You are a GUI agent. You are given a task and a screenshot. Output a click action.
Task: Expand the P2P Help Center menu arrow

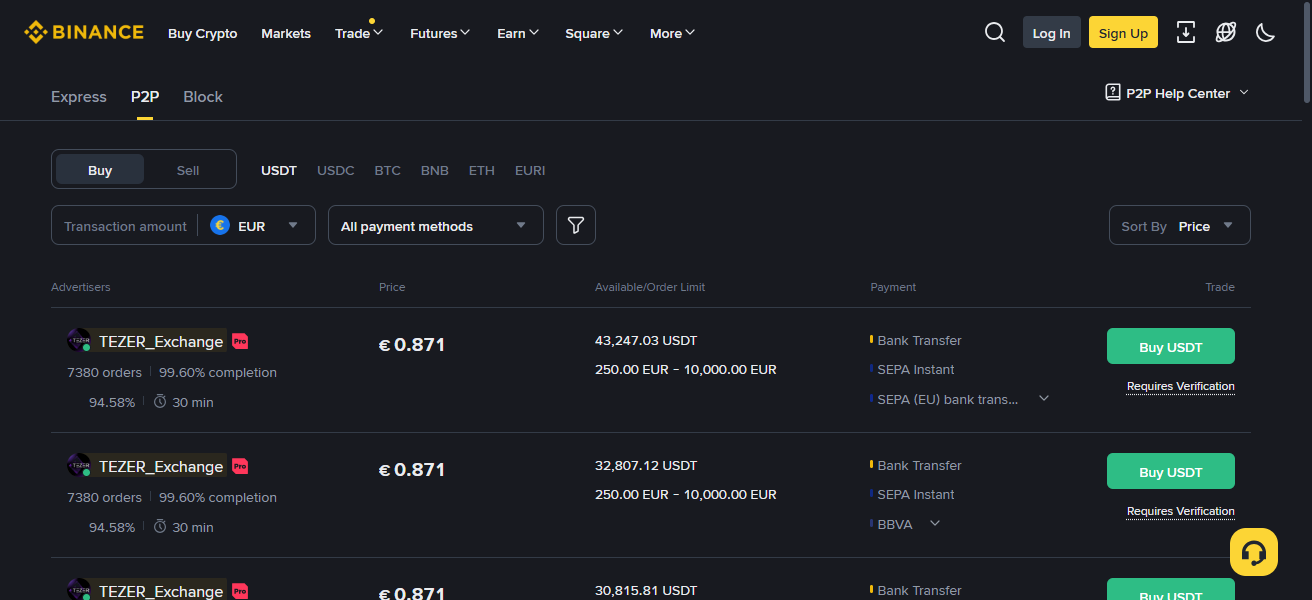(1244, 93)
